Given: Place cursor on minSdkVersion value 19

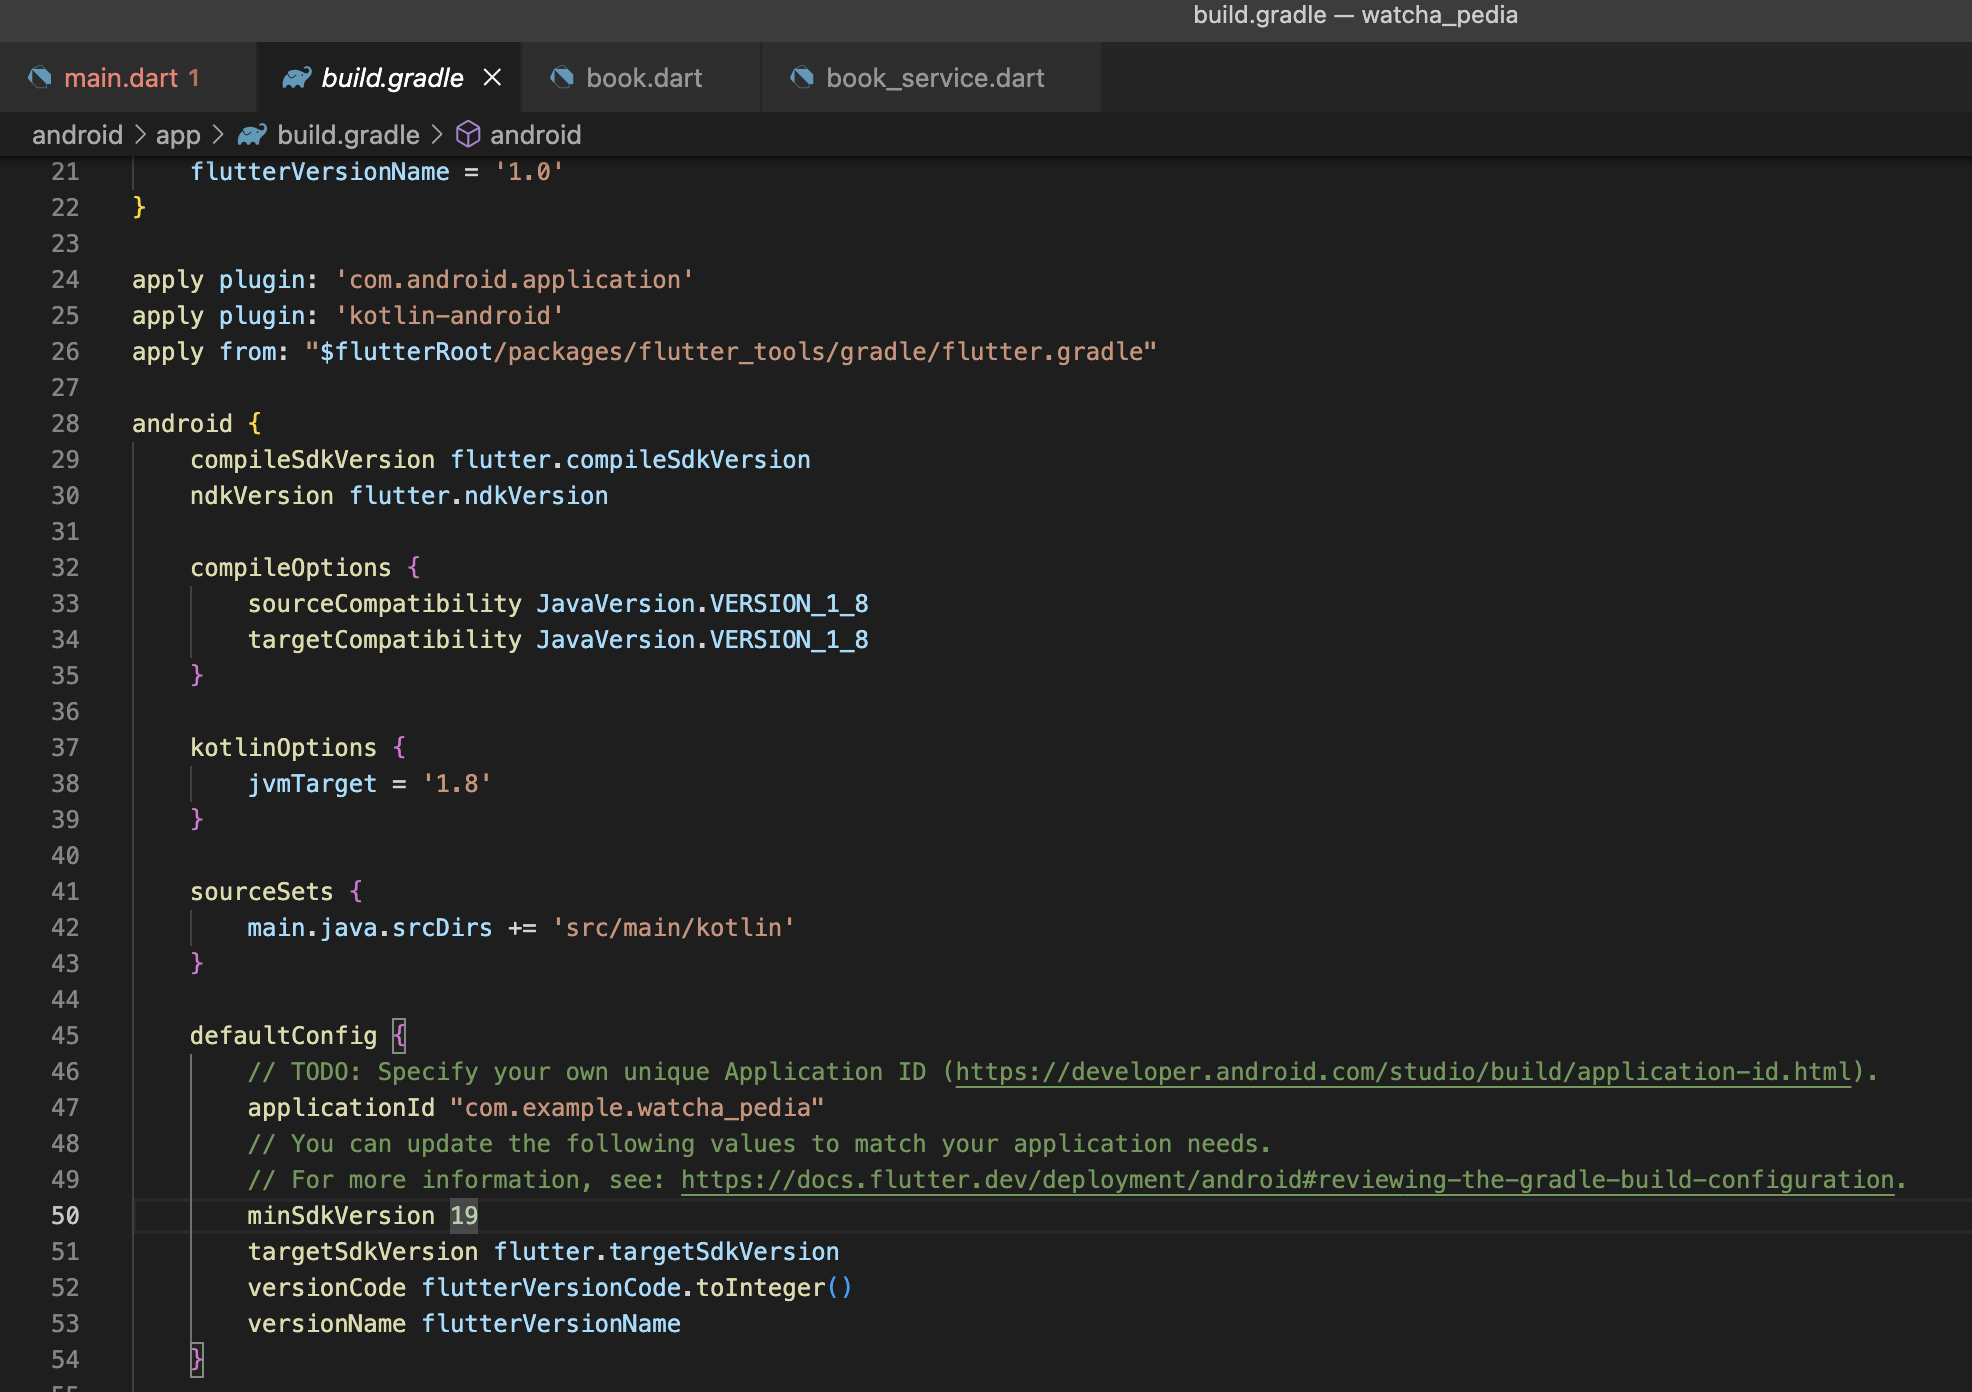Looking at the screenshot, I should click(x=464, y=1216).
